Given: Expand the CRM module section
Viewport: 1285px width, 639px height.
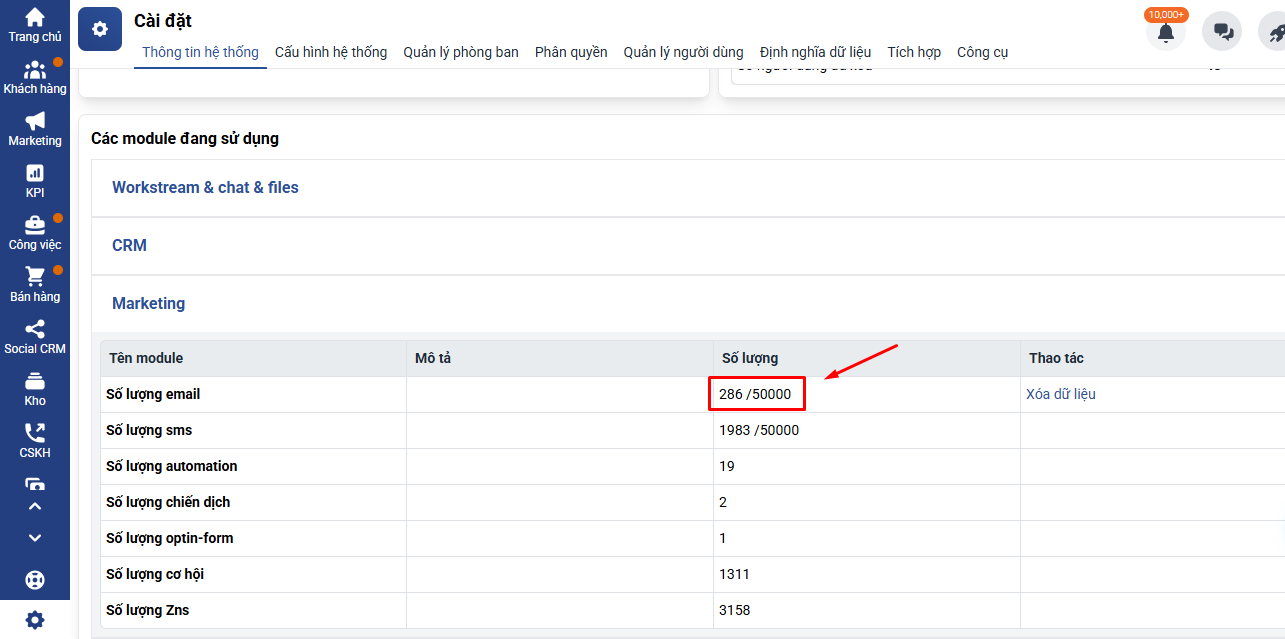Looking at the screenshot, I should click(x=129, y=246).
